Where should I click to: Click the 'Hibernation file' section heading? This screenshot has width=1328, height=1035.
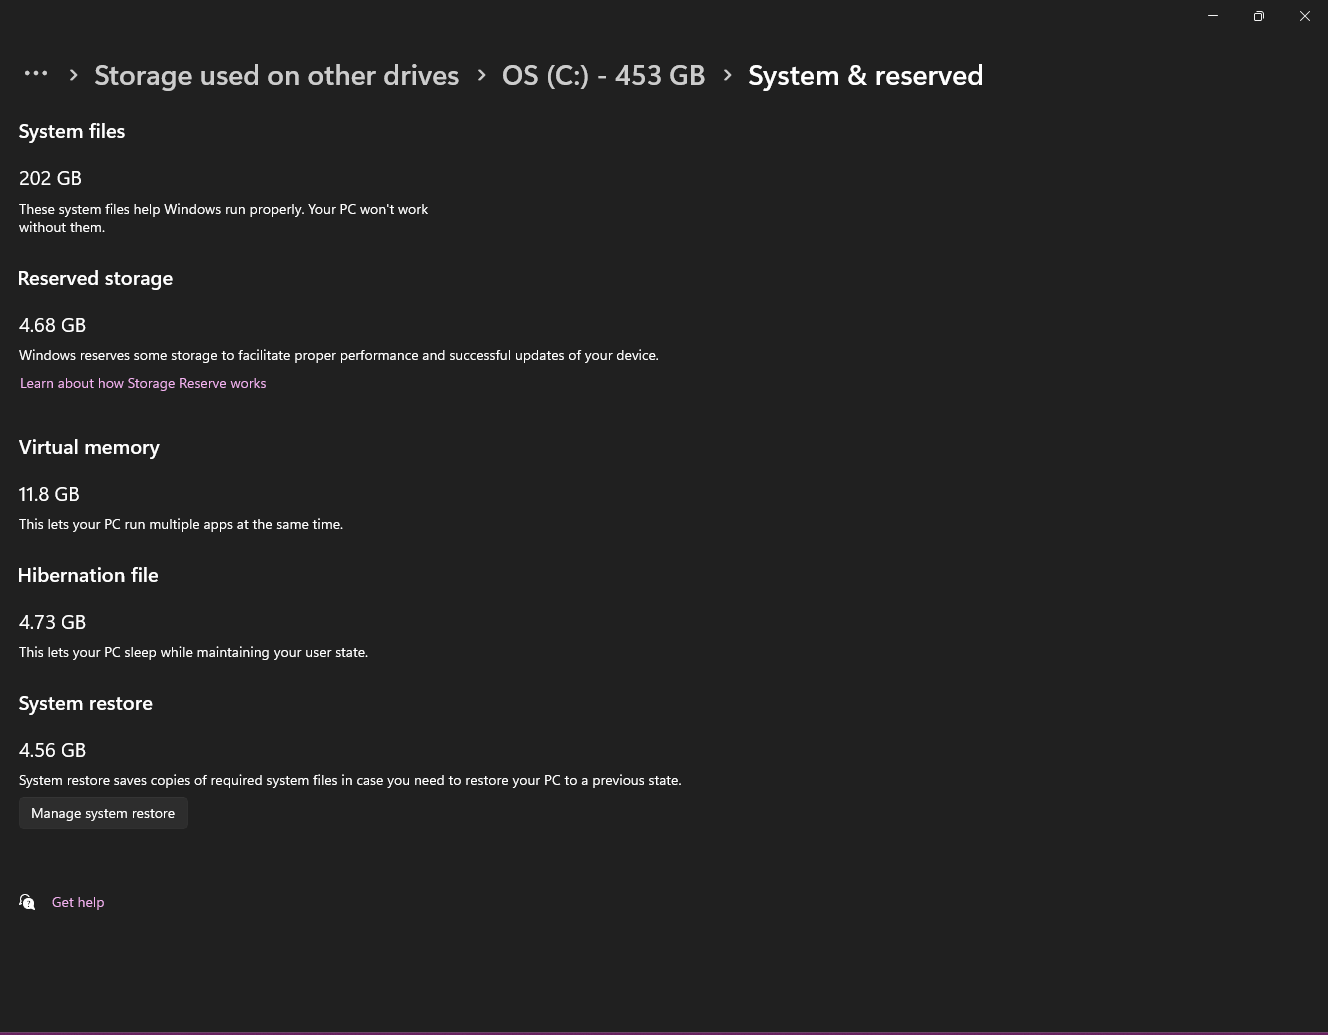(x=88, y=575)
